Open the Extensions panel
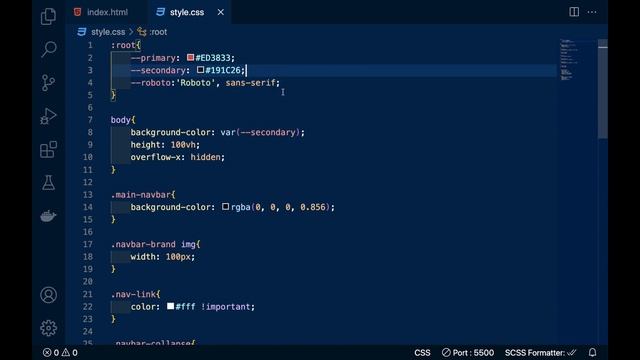The width and height of the screenshot is (640, 360). pyautogui.click(x=48, y=149)
